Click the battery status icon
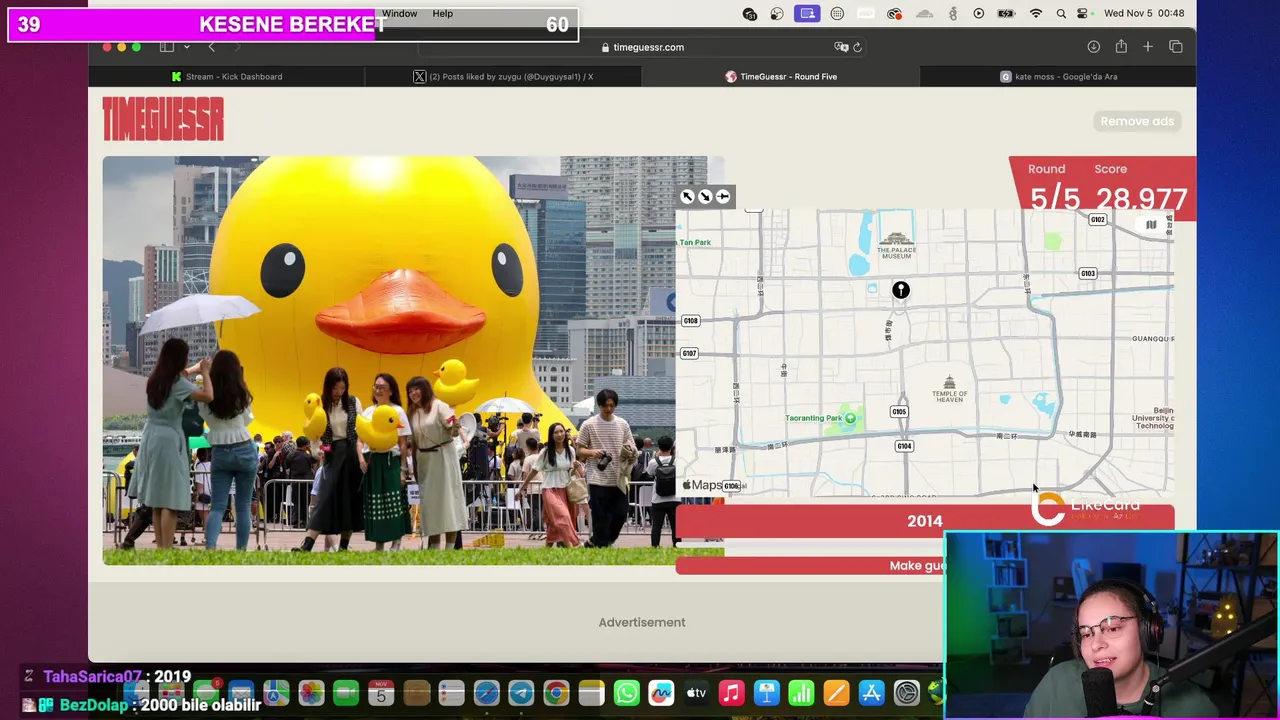Viewport: 1280px width, 720px height. point(1007,14)
